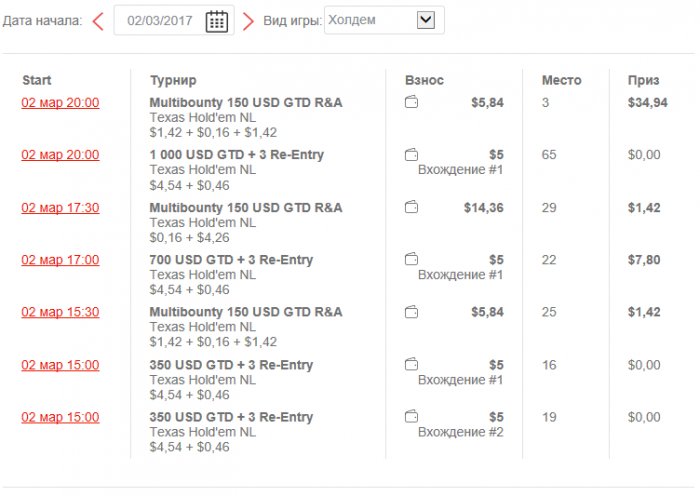Viewport: 700px width, 496px height.
Task: Click wallet icon in the 17:00 tournament row
Action: coord(411,259)
